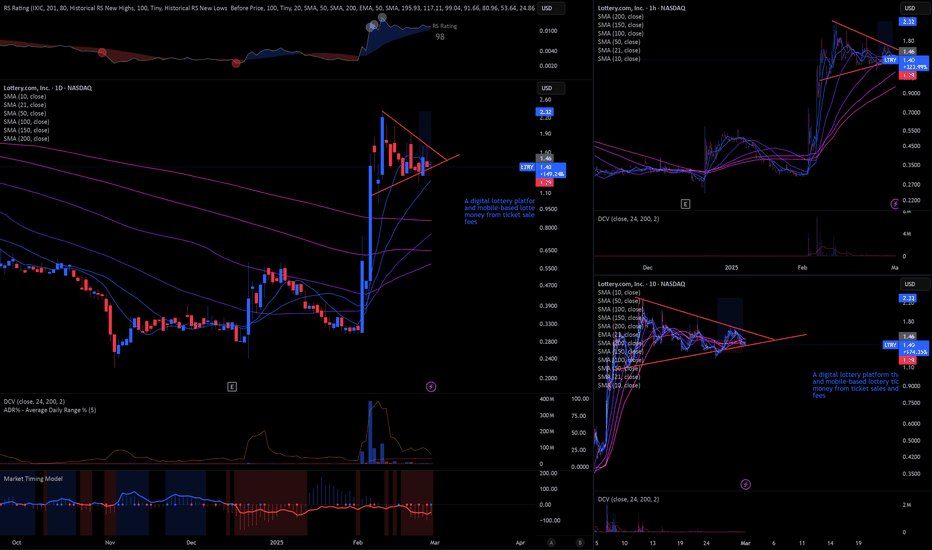This screenshot has width=932, height=550.
Task: Click SMA (10, close) legend in the 1D chart
Action: click(x=24, y=96)
